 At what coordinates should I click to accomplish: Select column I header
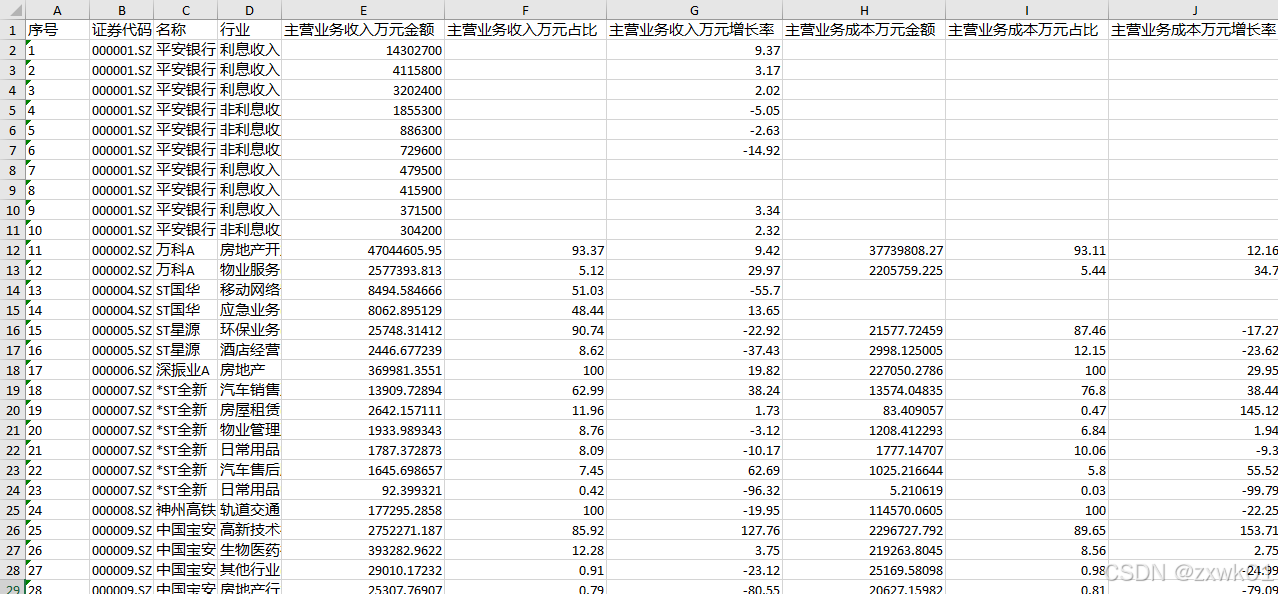pos(1027,9)
